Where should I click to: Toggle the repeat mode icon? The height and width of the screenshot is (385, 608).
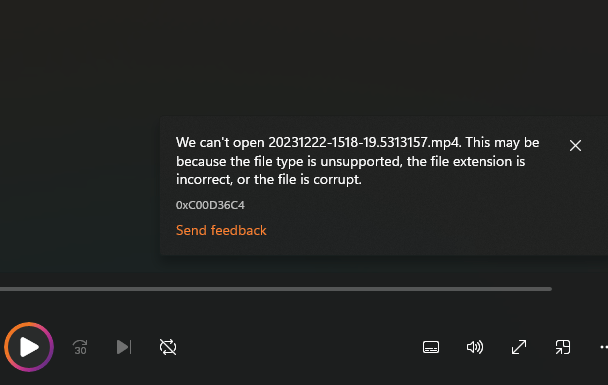[x=168, y=347]
